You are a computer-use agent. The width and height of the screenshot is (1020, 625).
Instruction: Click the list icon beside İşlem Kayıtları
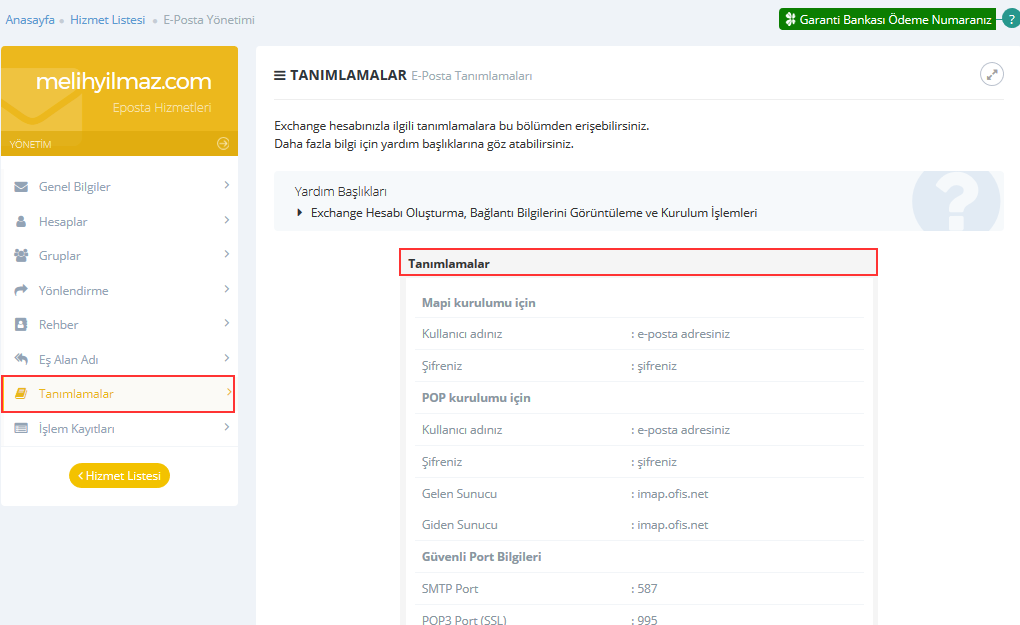[x=21, y=429]
